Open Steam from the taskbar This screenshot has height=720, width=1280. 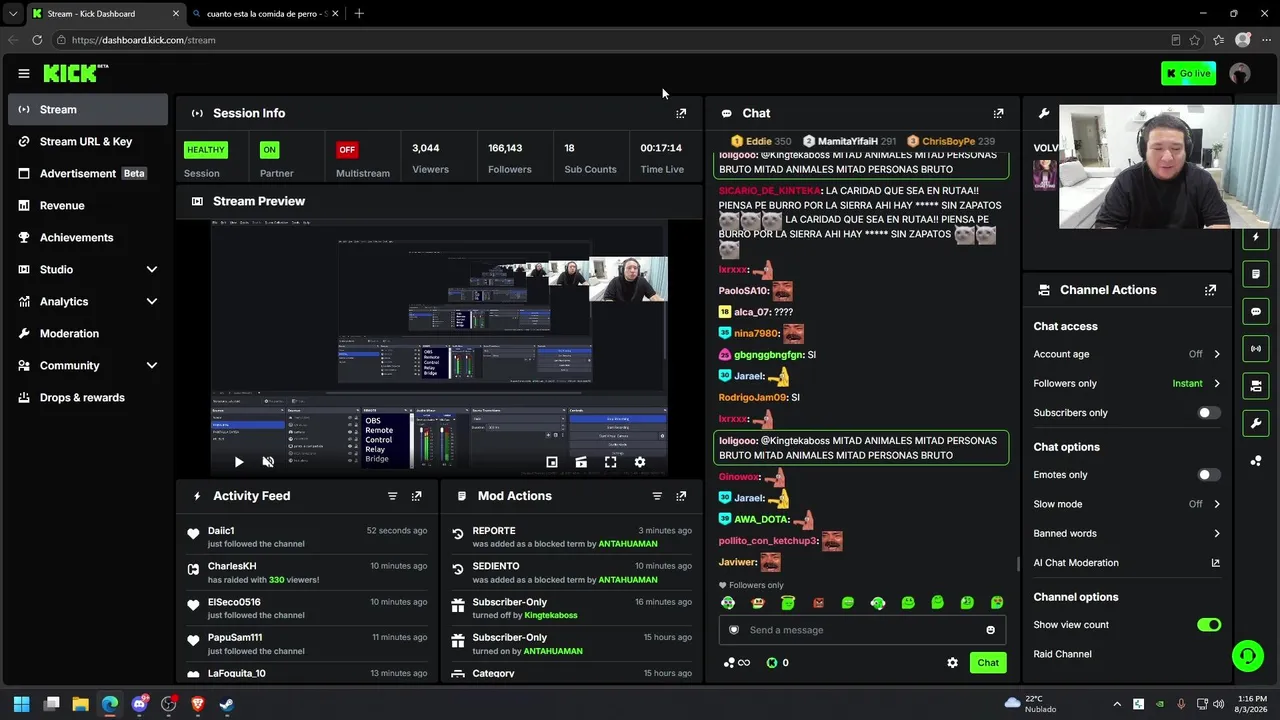(x=227, y=704)
